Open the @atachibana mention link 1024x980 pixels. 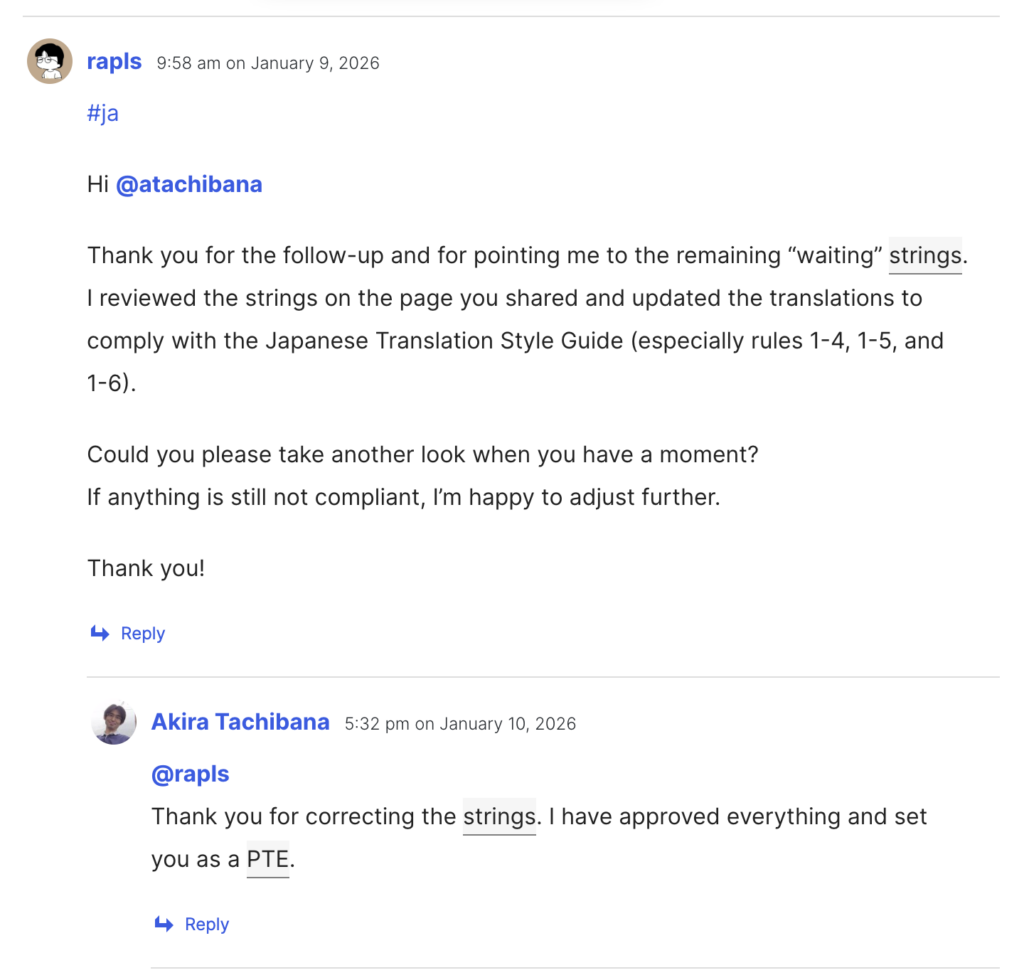(x=189, y=185)
